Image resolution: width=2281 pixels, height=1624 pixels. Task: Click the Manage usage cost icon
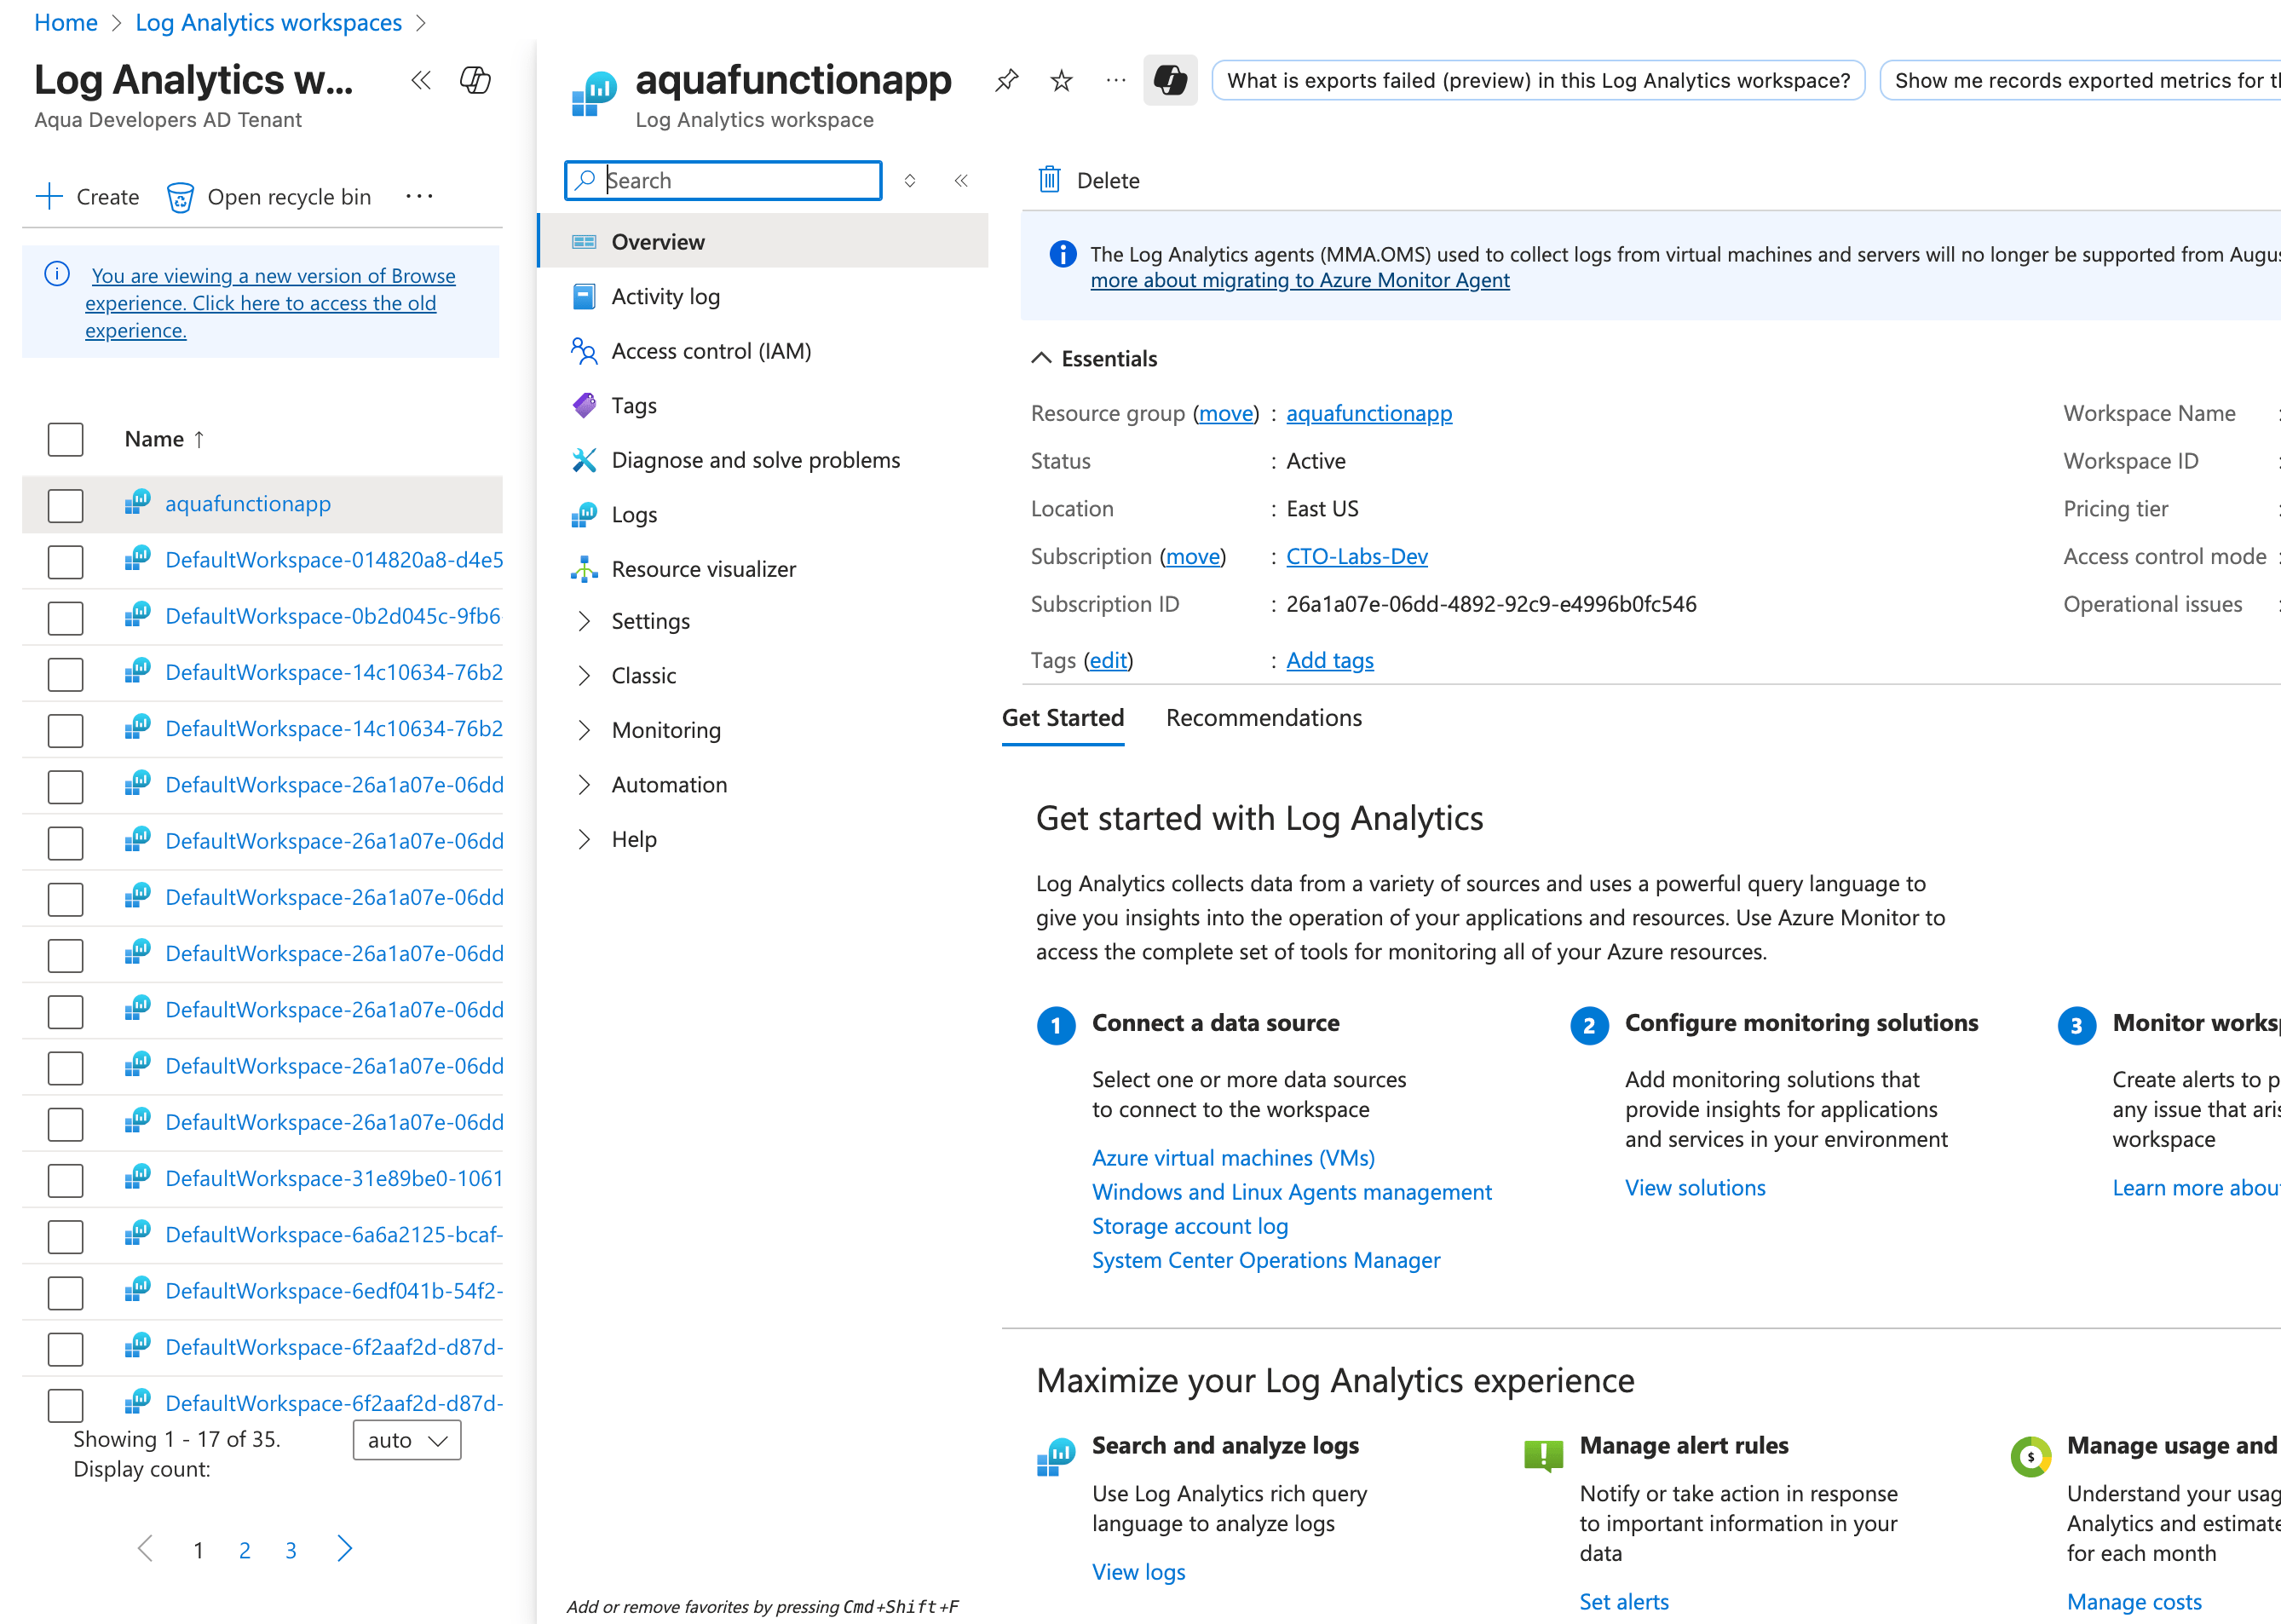pyautogui.click(x=2030, y=1456)
